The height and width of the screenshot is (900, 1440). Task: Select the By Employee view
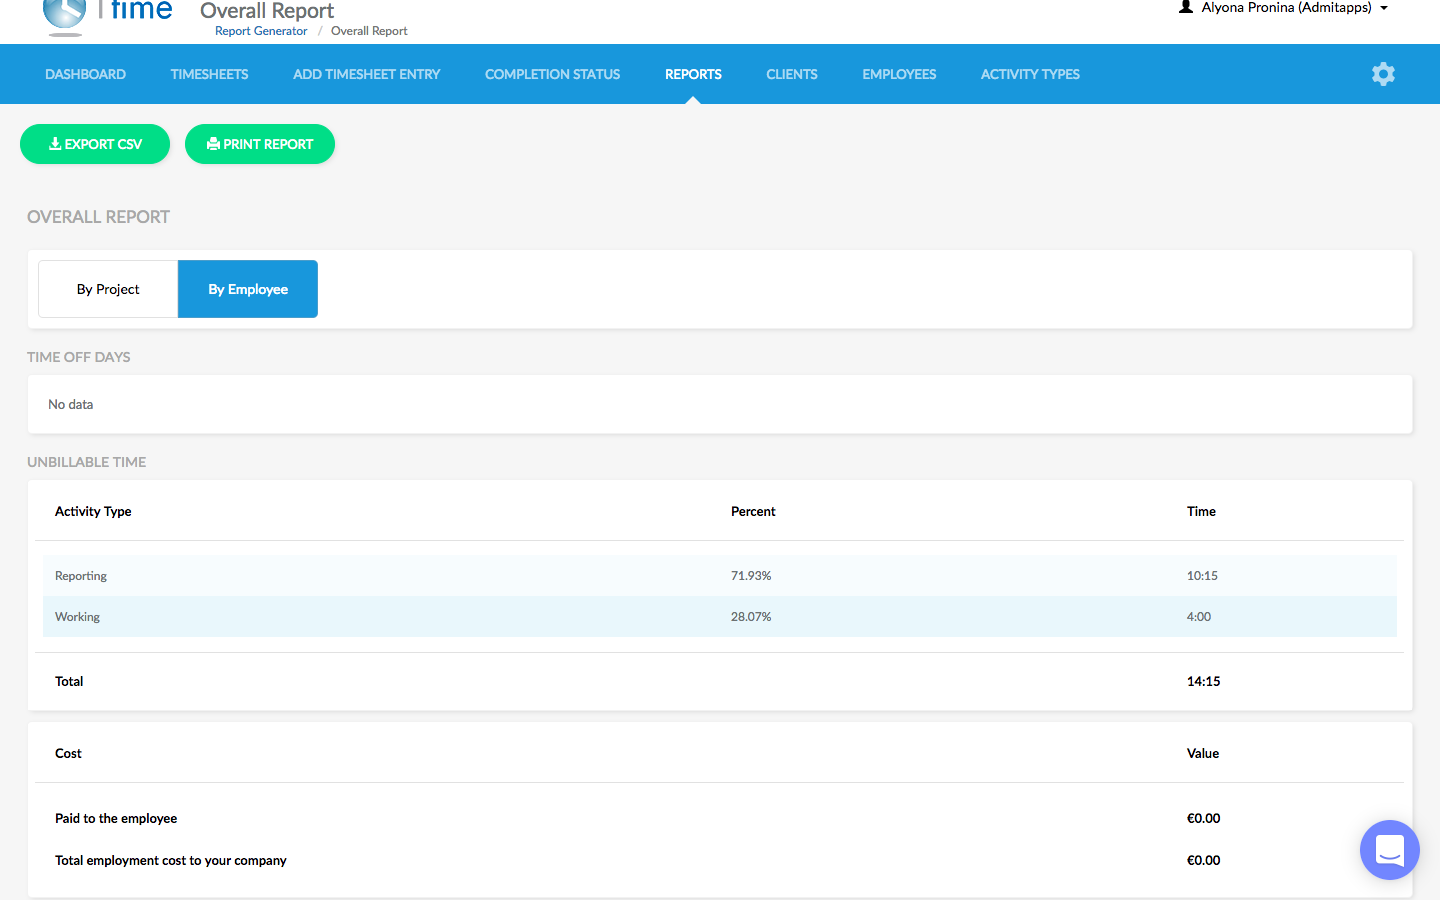click(x=248, y=289)
